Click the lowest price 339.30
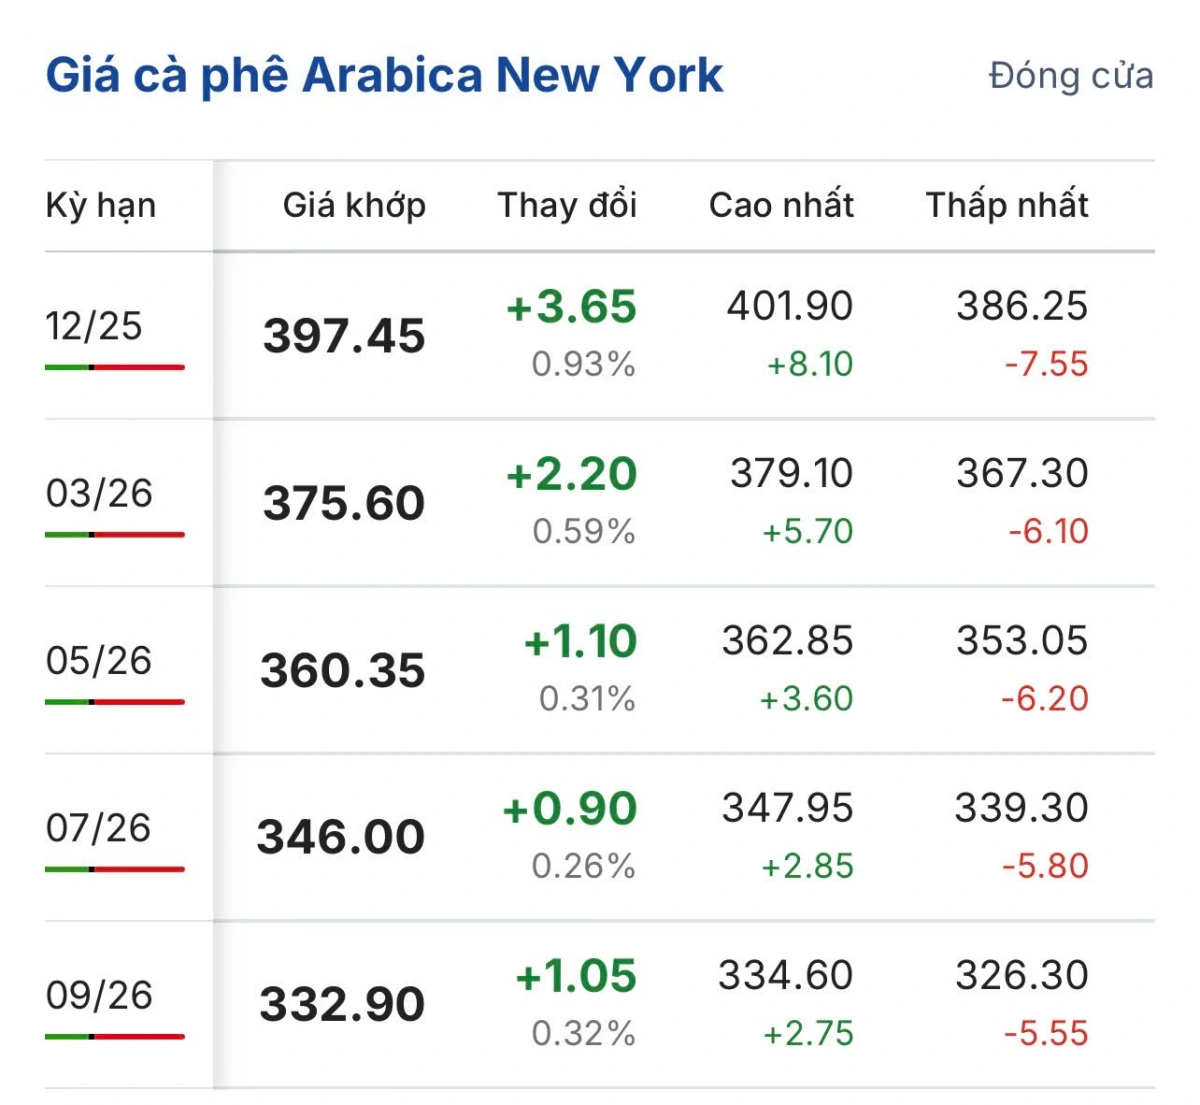1200x1105 pixels. [x=1021, y=808]
